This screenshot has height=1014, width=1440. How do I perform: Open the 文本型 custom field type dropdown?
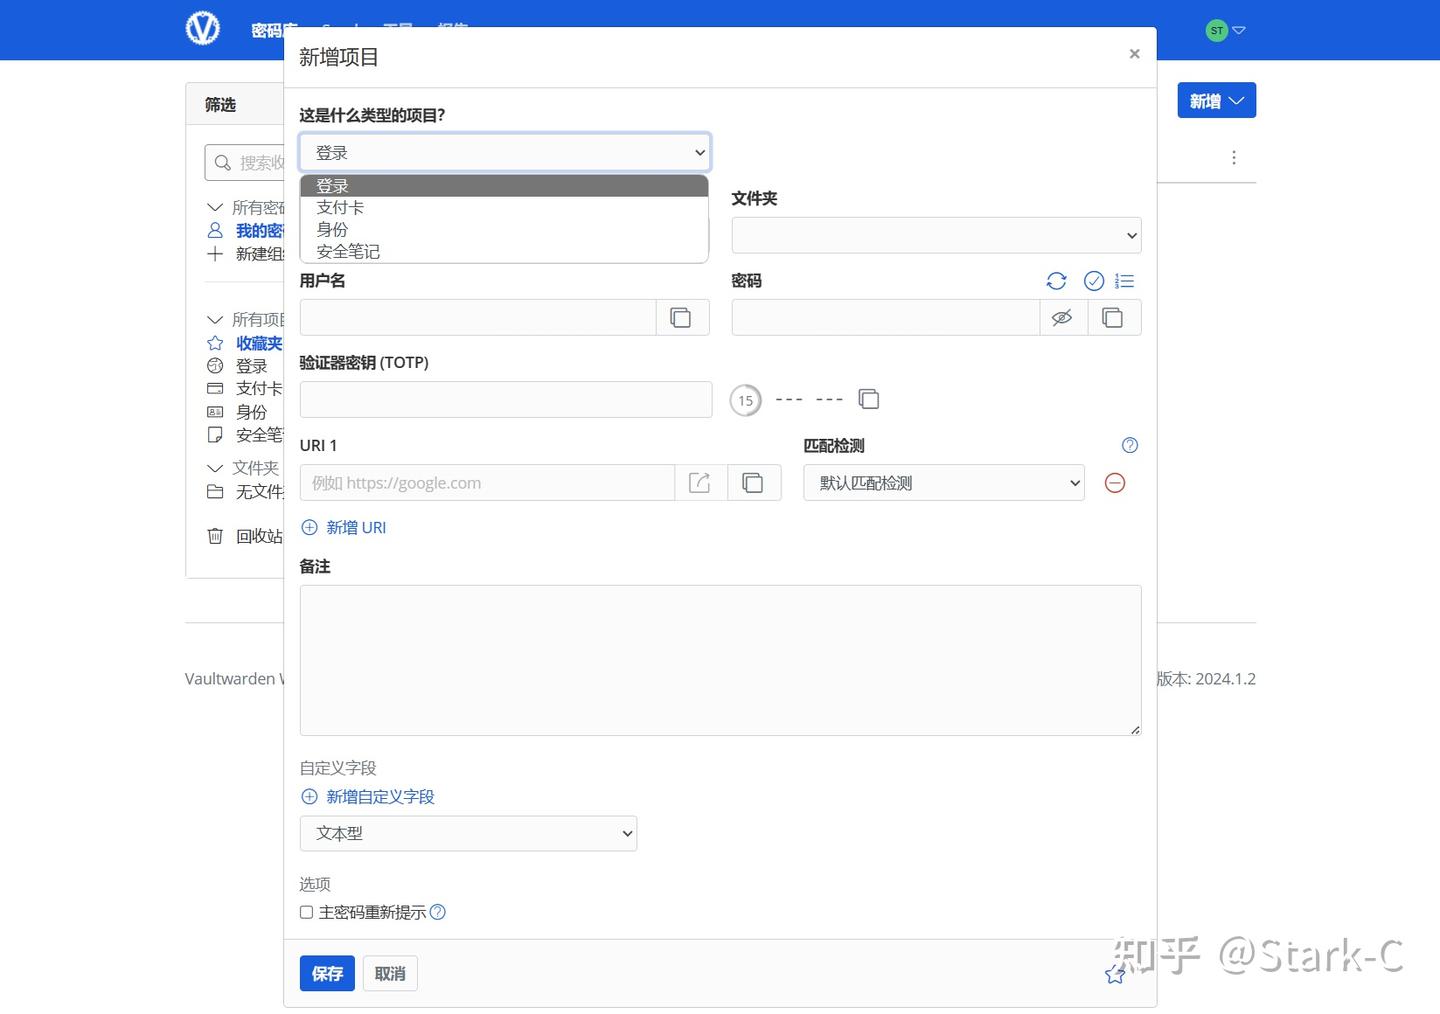click(468, 833)
